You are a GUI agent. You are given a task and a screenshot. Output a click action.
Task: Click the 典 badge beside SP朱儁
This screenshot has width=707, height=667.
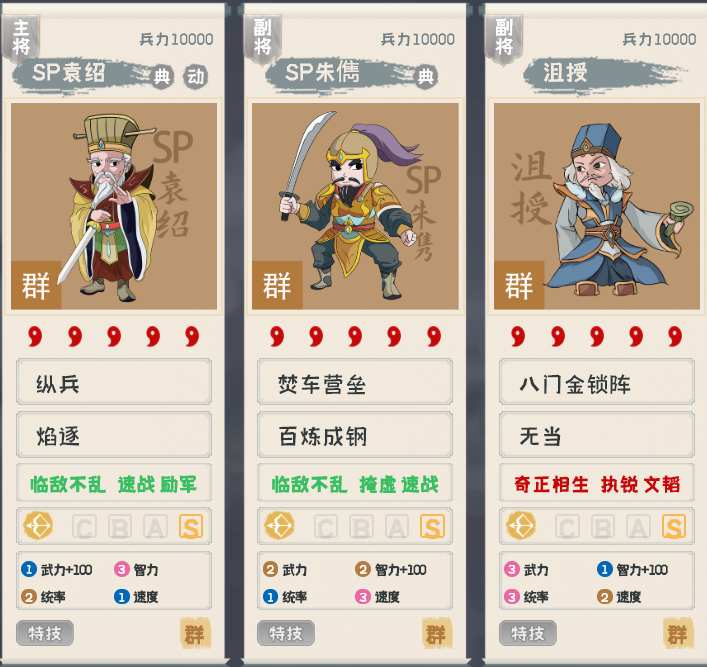pyautogui.click(x=425, y=77)
